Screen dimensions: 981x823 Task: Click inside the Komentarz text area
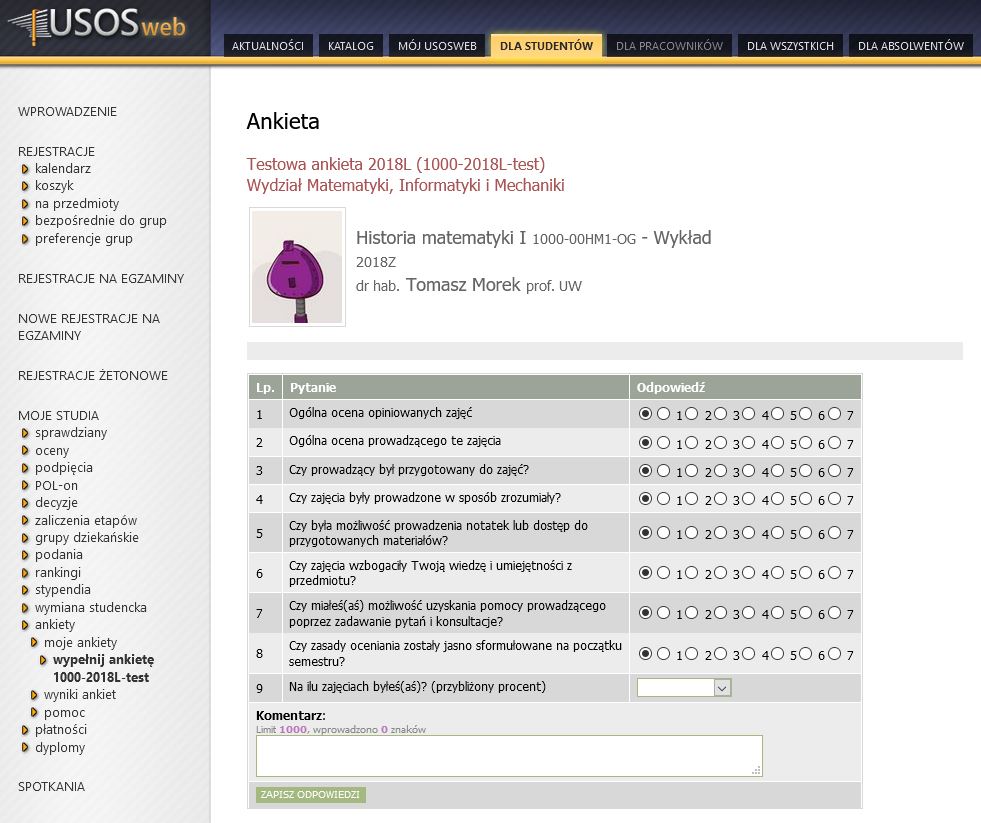(x=508, y=755)
